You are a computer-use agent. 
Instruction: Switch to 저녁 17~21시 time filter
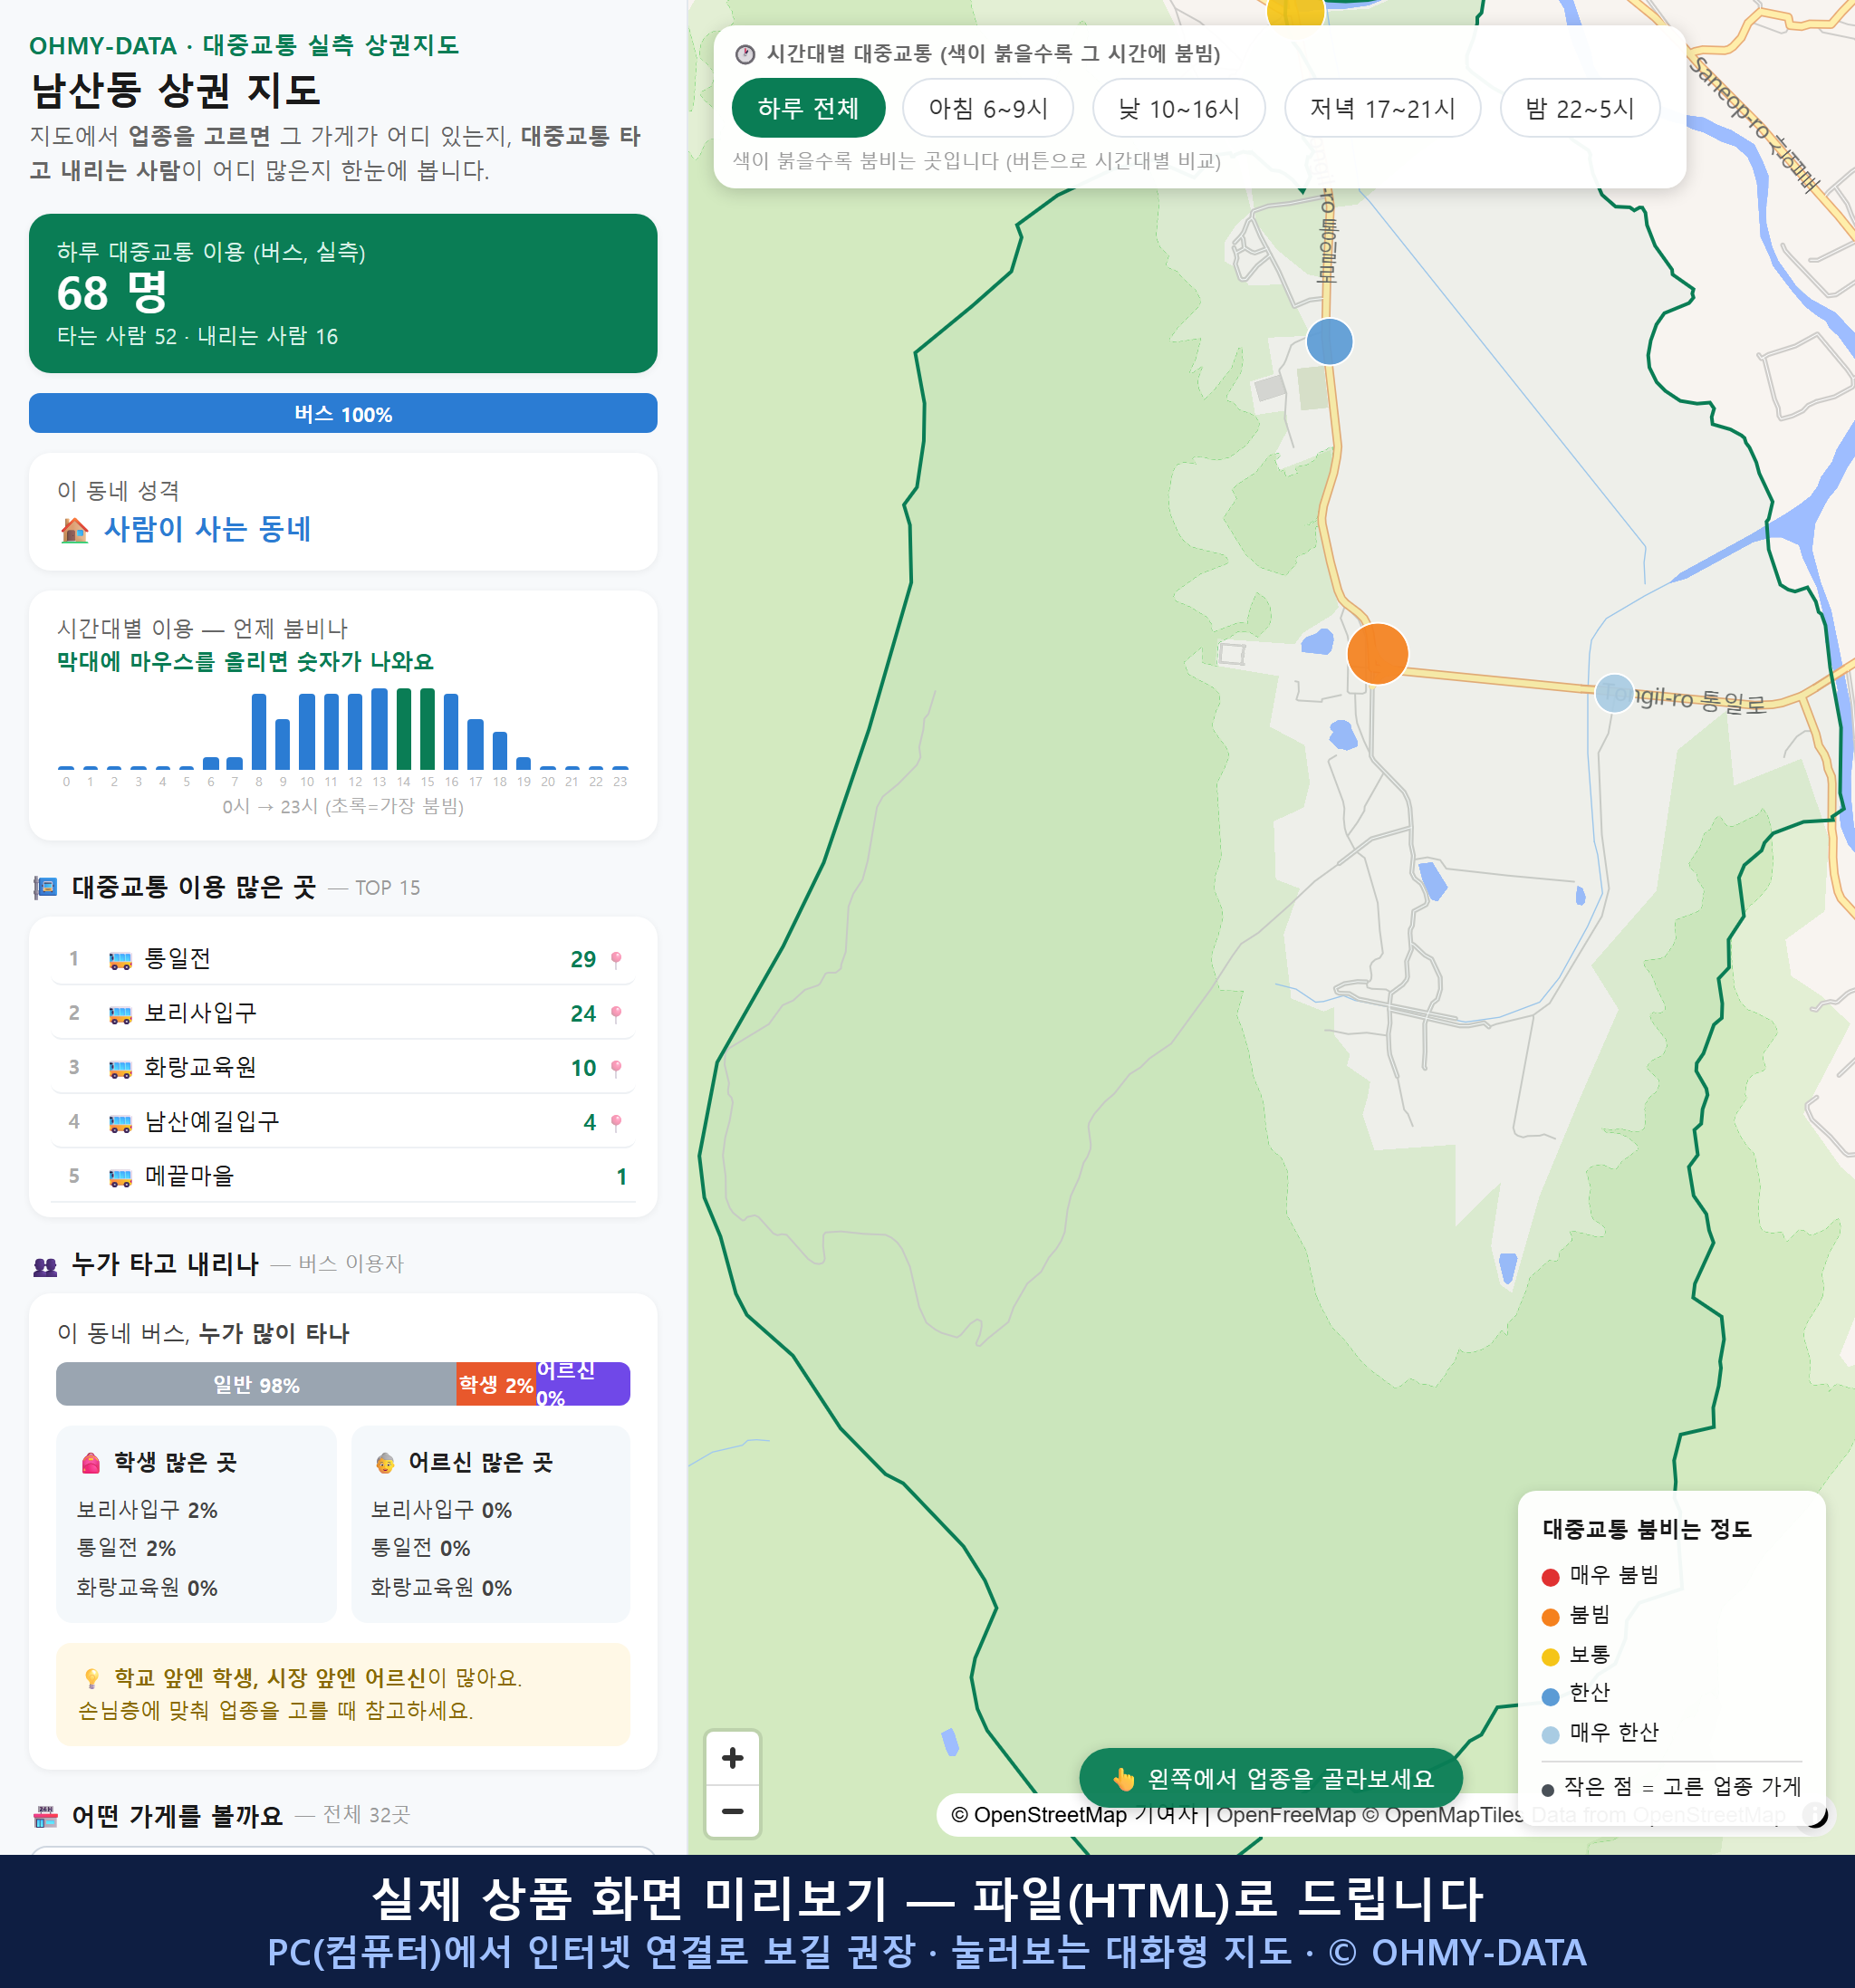click(1381, 108)
